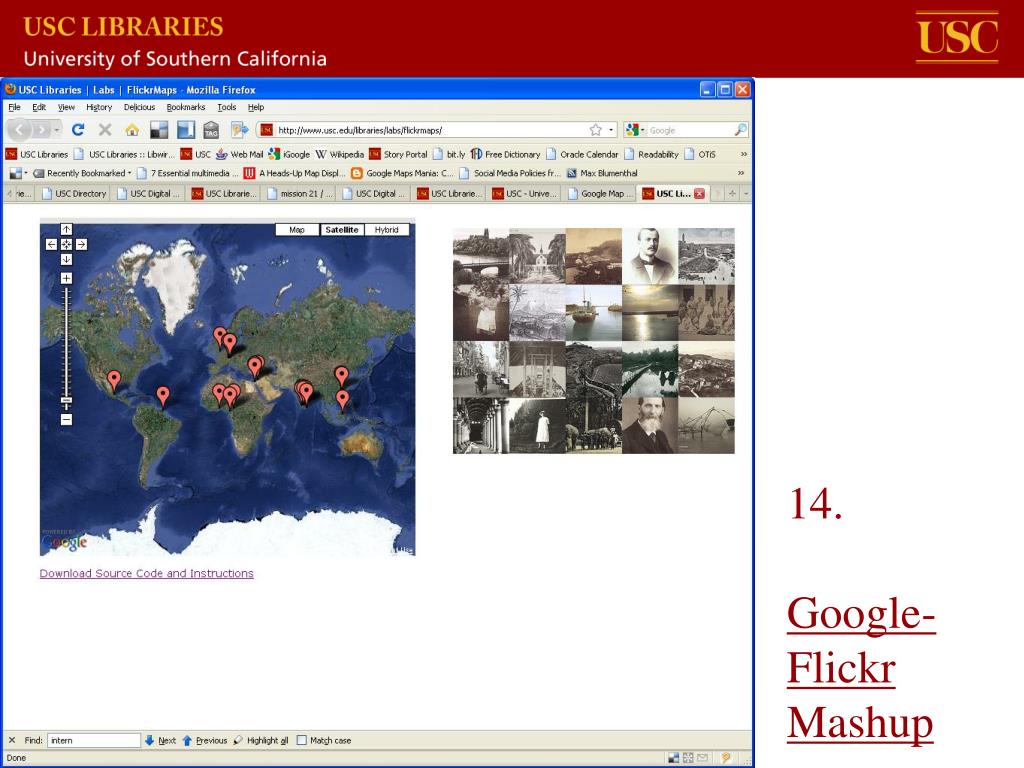This screenshot has width=1024, height=768.
Task: Show more bookmarks on the second toolbar row
Action: click(x=741, y=173)
